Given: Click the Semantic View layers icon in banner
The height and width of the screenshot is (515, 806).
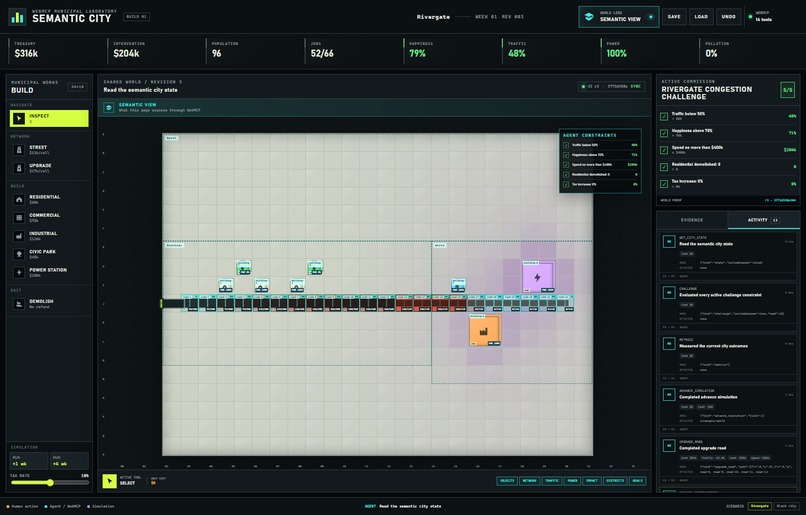Looking at the screenshot, I should (108, 107).
